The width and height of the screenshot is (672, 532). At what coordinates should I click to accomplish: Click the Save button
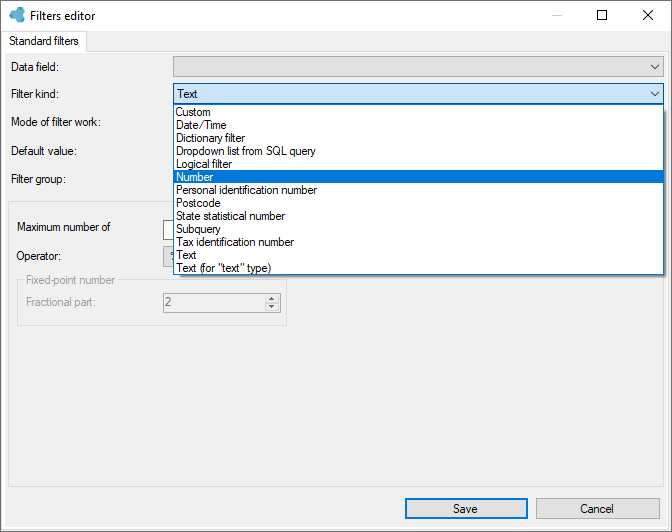(x=466, y=508)
